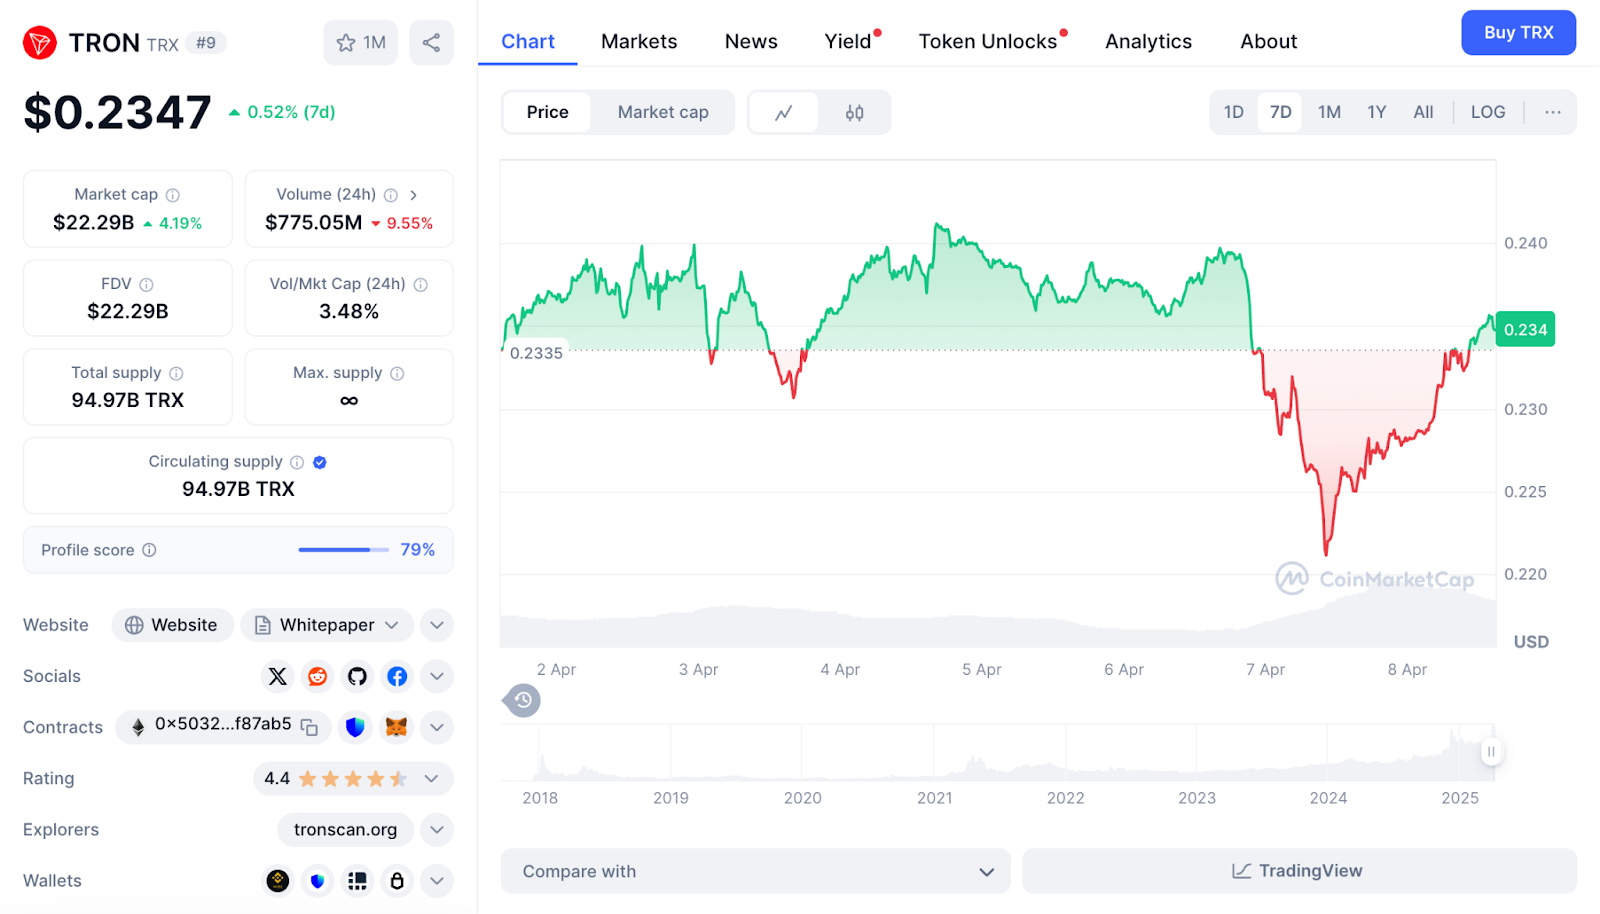Add TRON to watchlist via star button
The image size is (1600, 914).
(x=360, y=43)
